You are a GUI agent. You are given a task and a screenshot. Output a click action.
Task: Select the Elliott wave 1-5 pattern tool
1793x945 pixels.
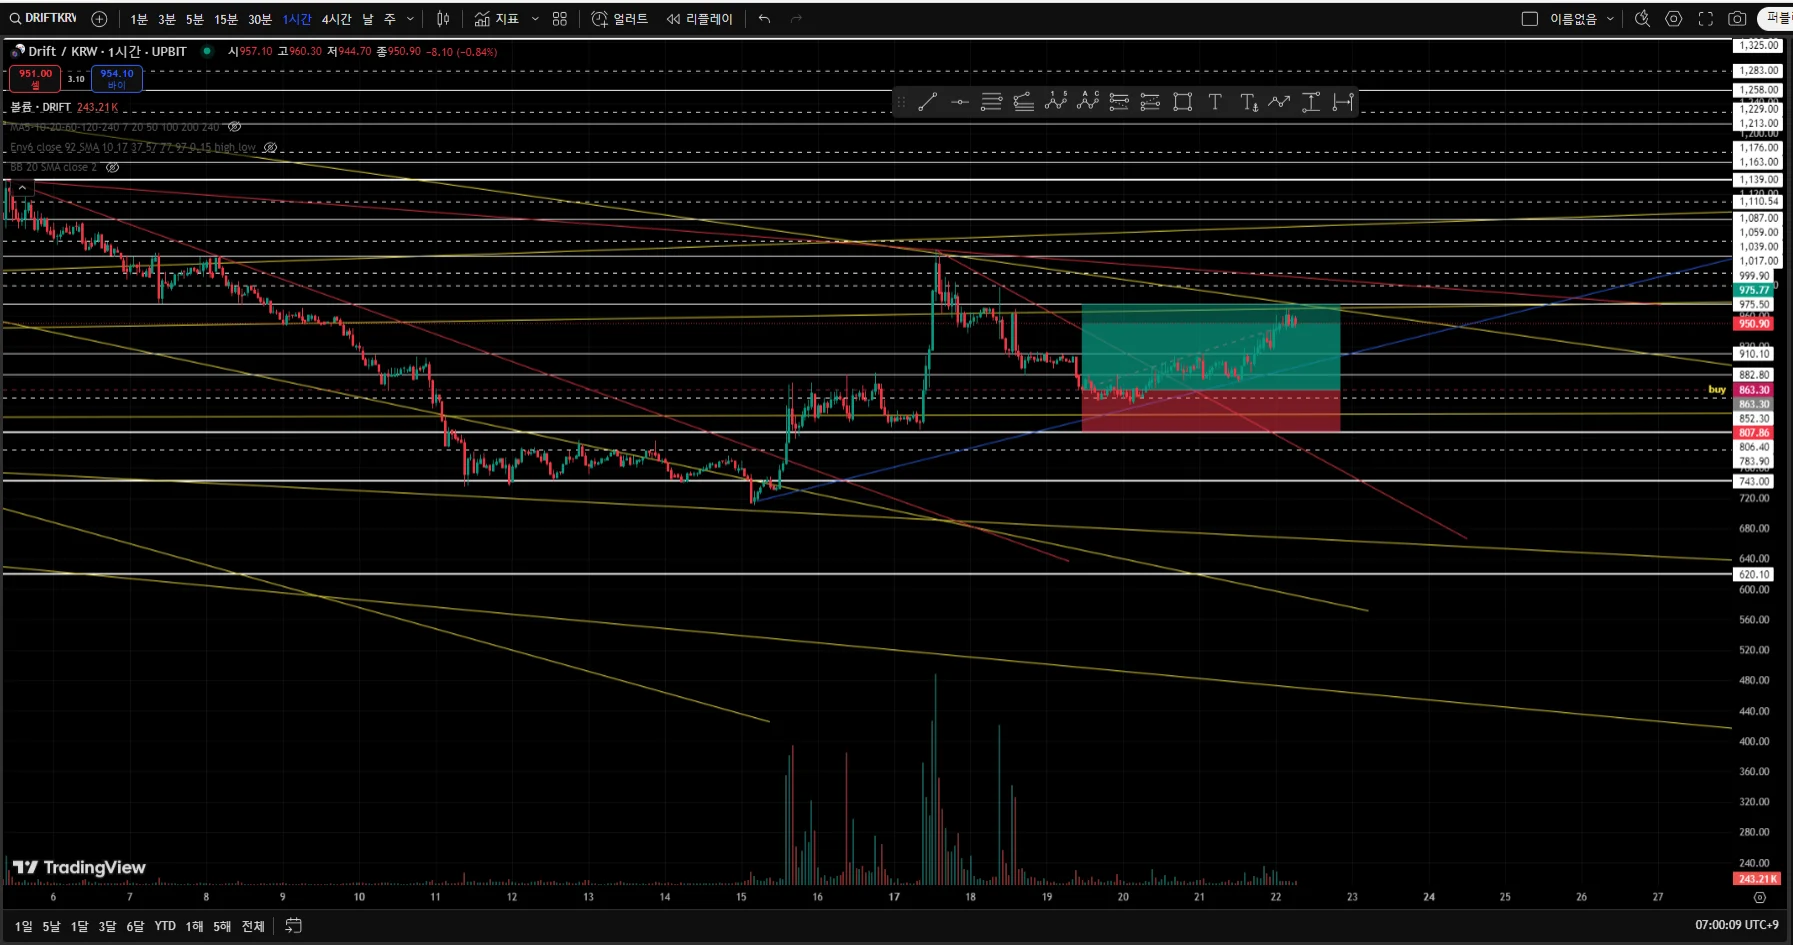[1055, 102]
